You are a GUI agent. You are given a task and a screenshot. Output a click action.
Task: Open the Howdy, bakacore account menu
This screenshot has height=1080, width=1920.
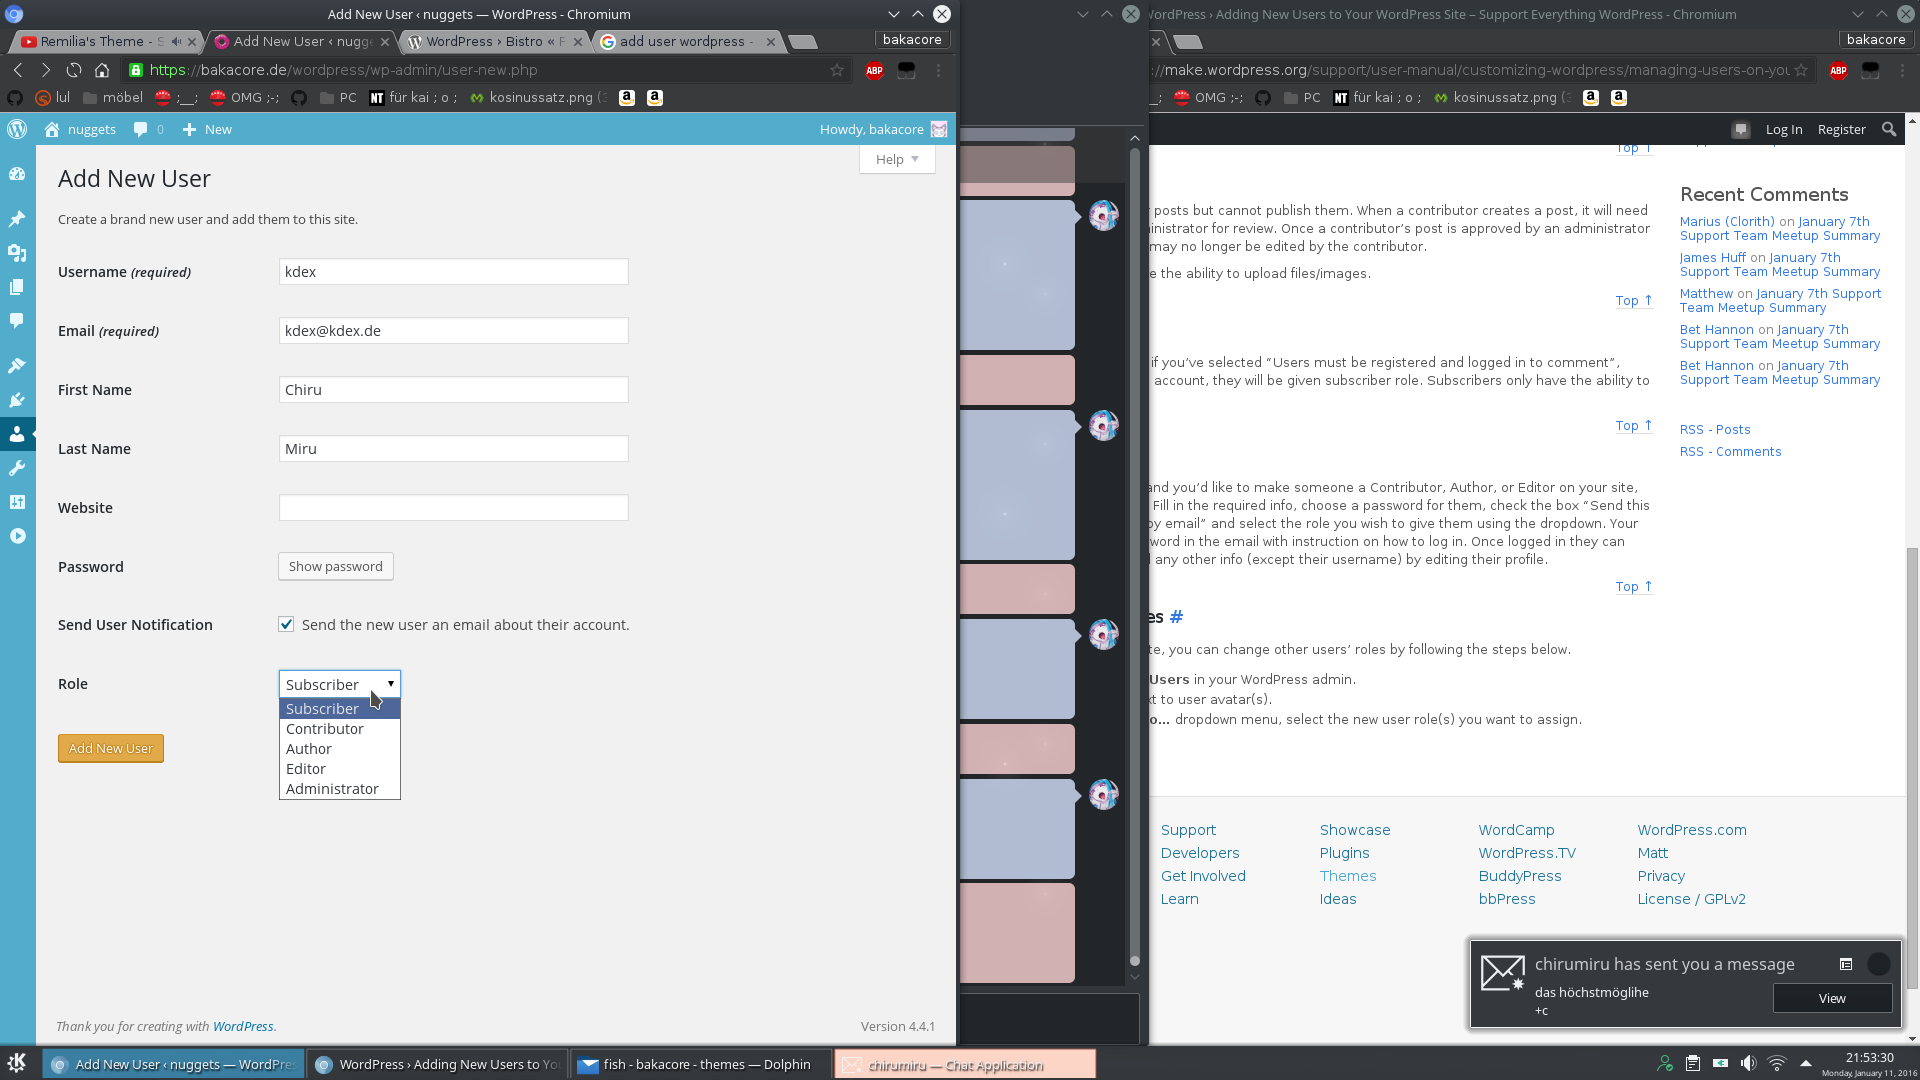[883, 129]
